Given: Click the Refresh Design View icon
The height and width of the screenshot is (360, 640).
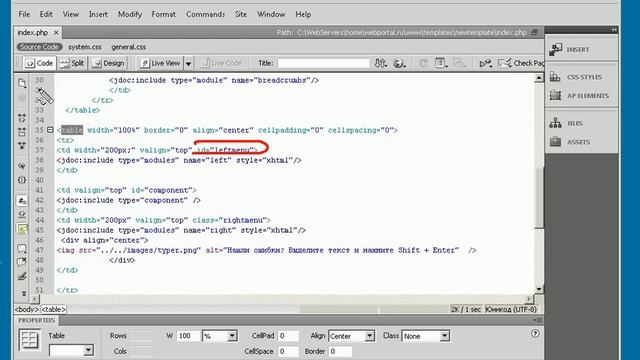Looking at the screenshot, I should [423, 63].
